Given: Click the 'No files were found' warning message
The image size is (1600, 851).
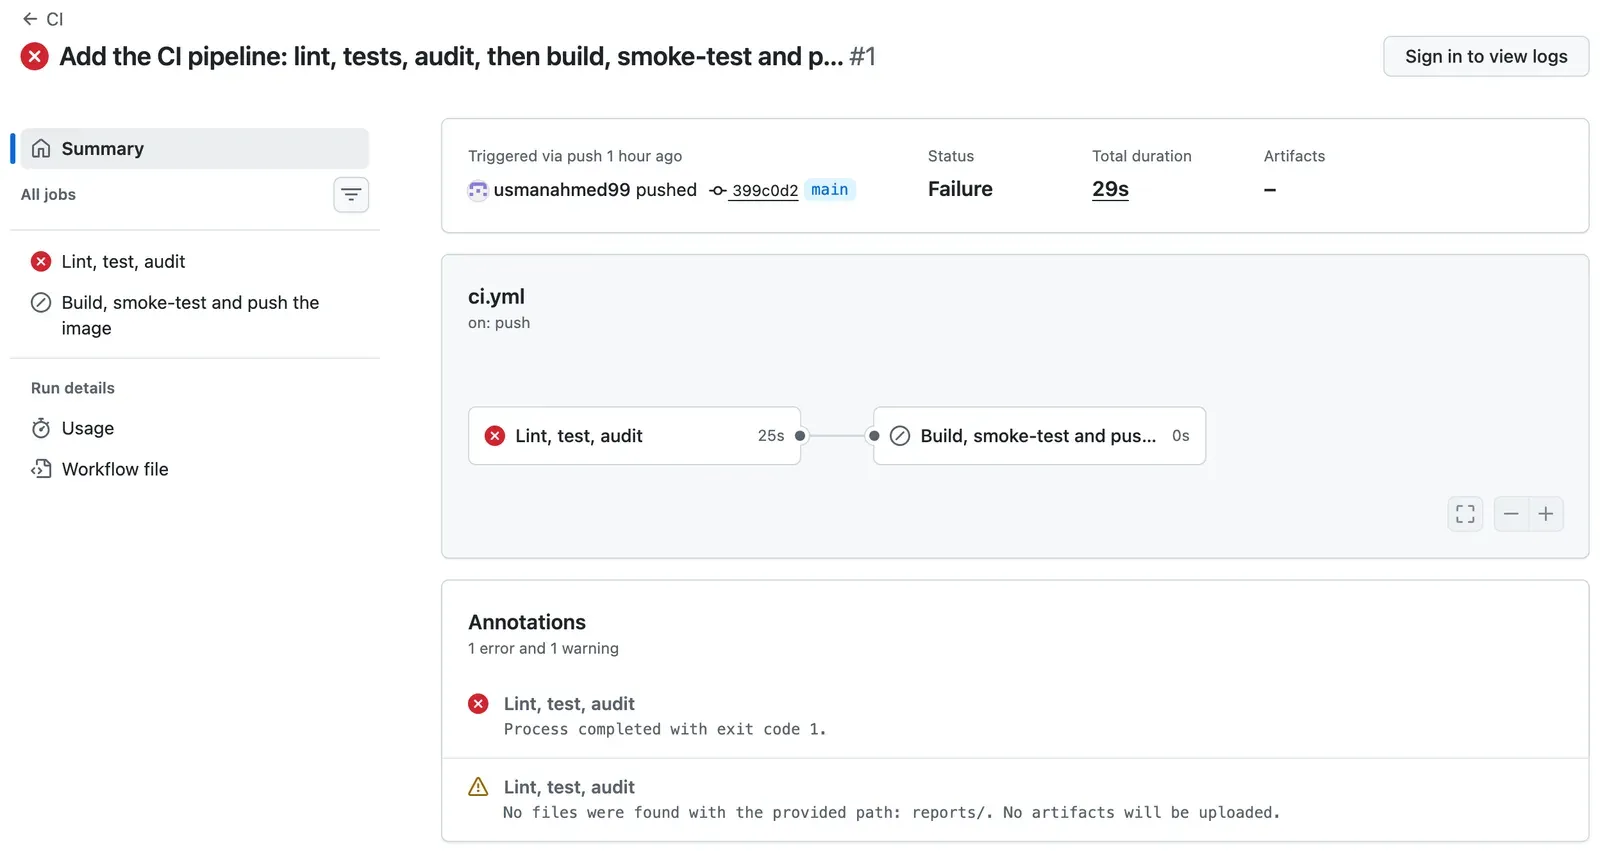Looking at the screenshot, I should pyautogui.click(x=891, y=813).
